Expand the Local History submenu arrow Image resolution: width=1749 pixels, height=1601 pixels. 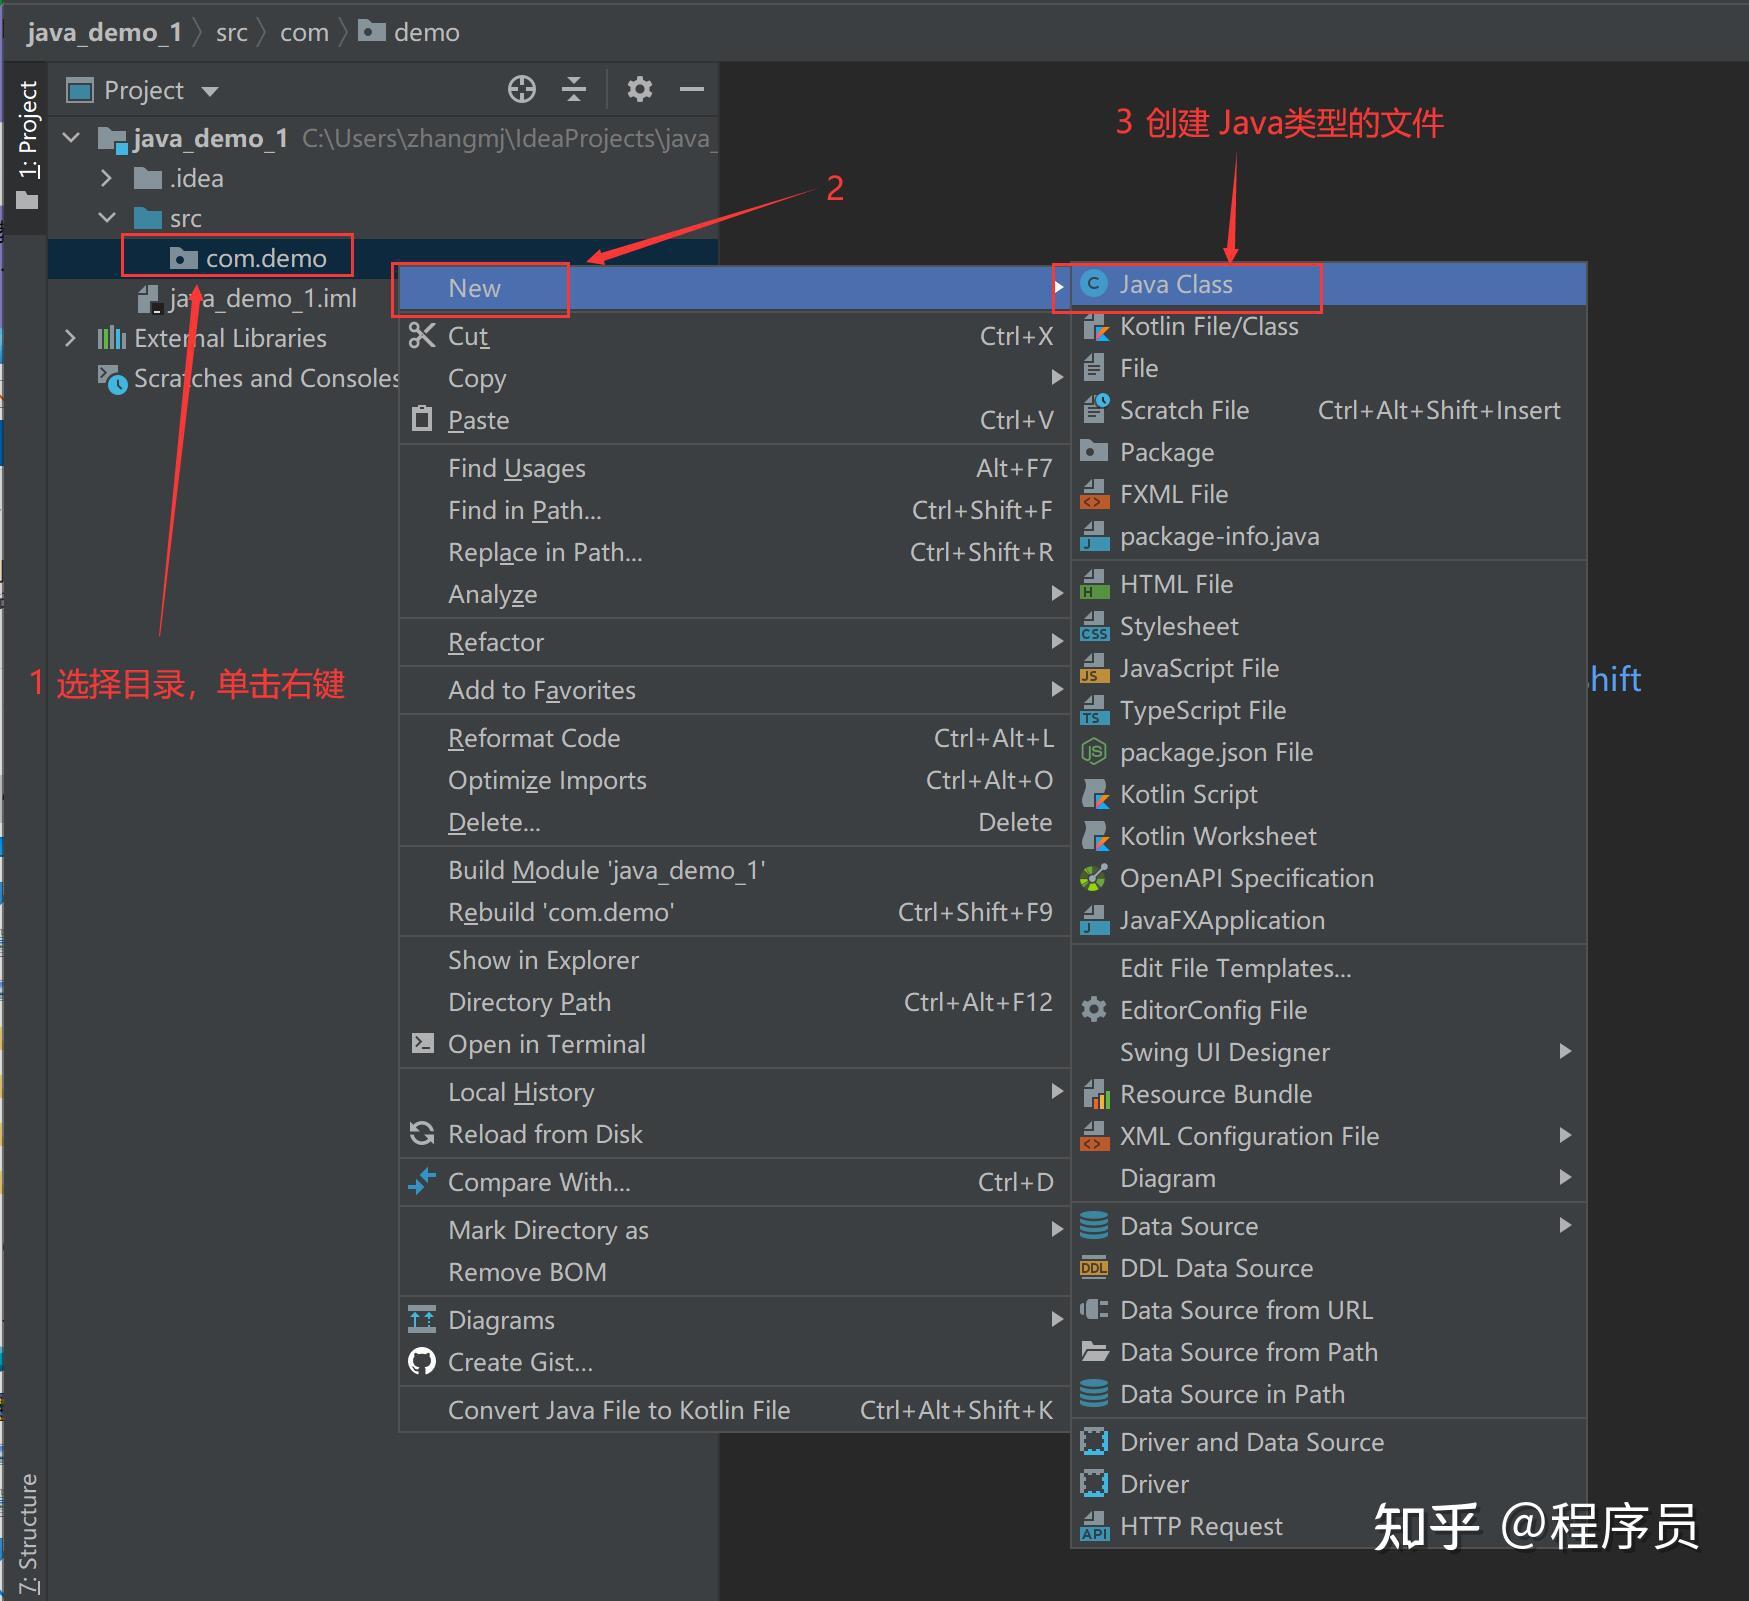click(x=1057, y=1091)
